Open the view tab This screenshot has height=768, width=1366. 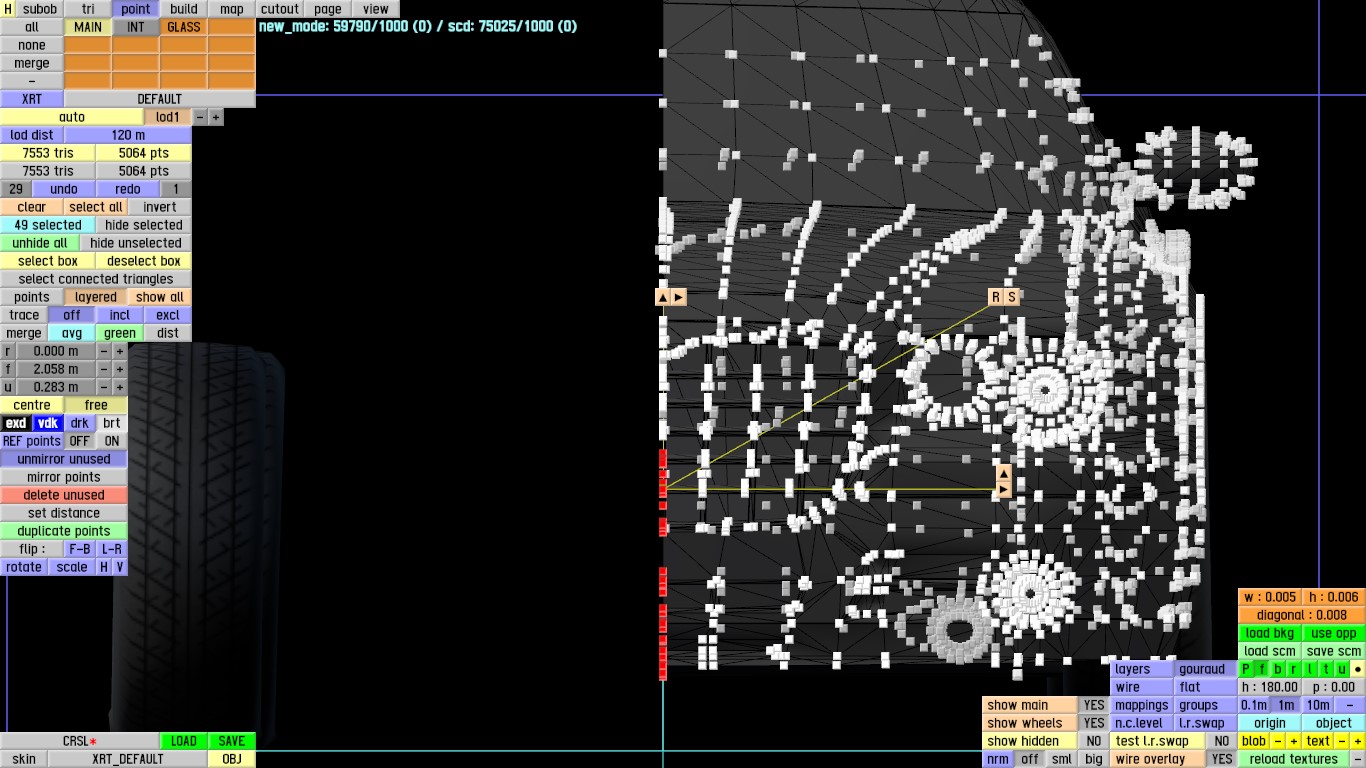[376, 9]
